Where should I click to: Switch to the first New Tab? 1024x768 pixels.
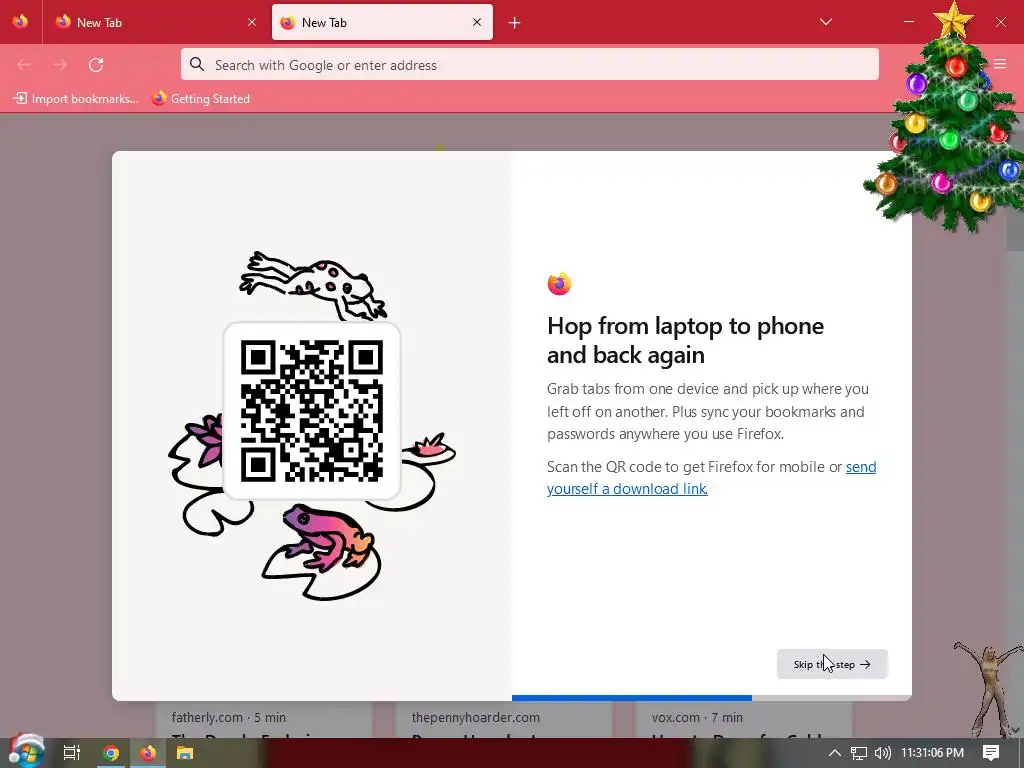155,22
